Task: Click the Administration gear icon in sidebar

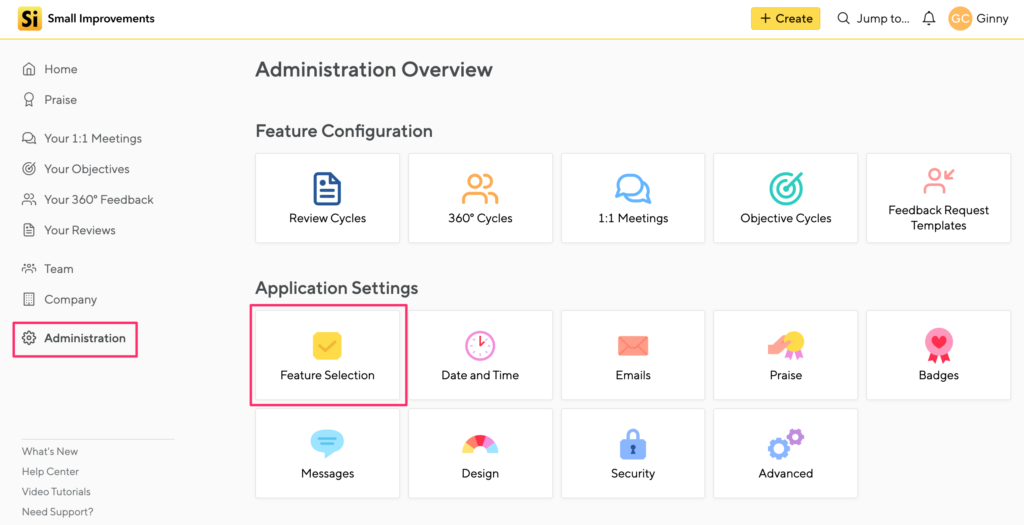Action: pos(29,338)
